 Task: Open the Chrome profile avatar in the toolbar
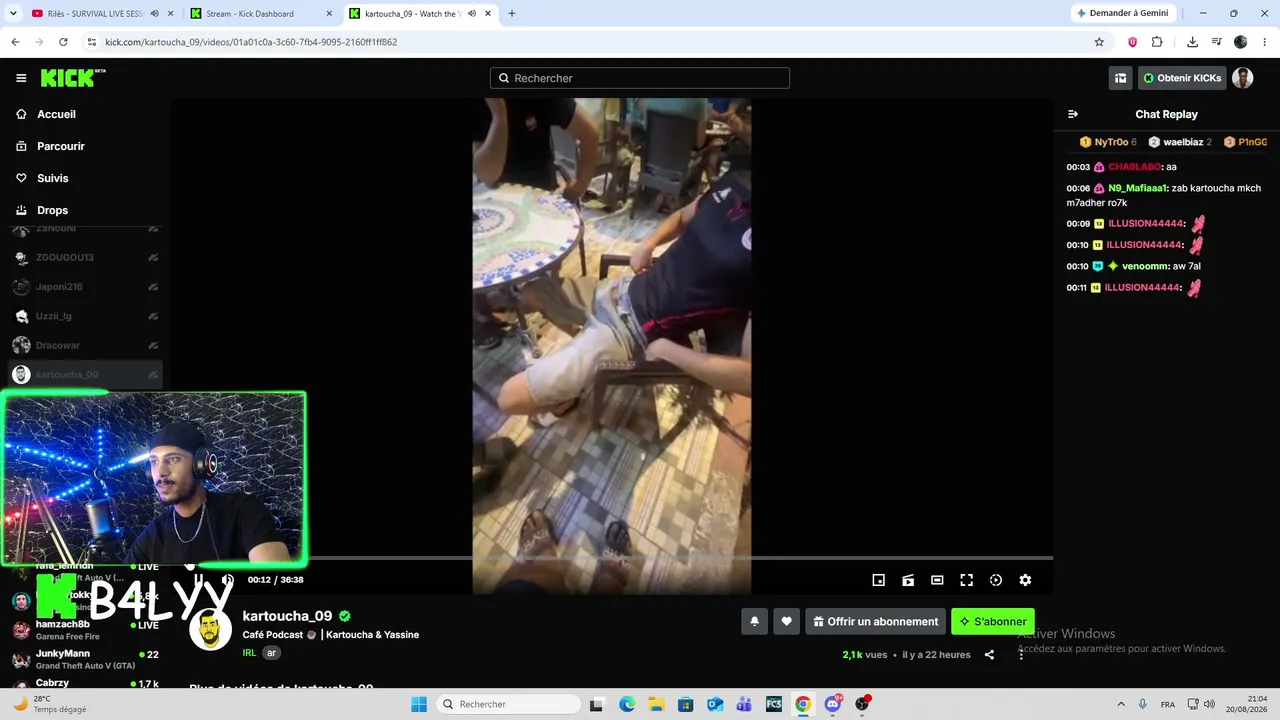pyautogui.click(x=1241, y=42)
